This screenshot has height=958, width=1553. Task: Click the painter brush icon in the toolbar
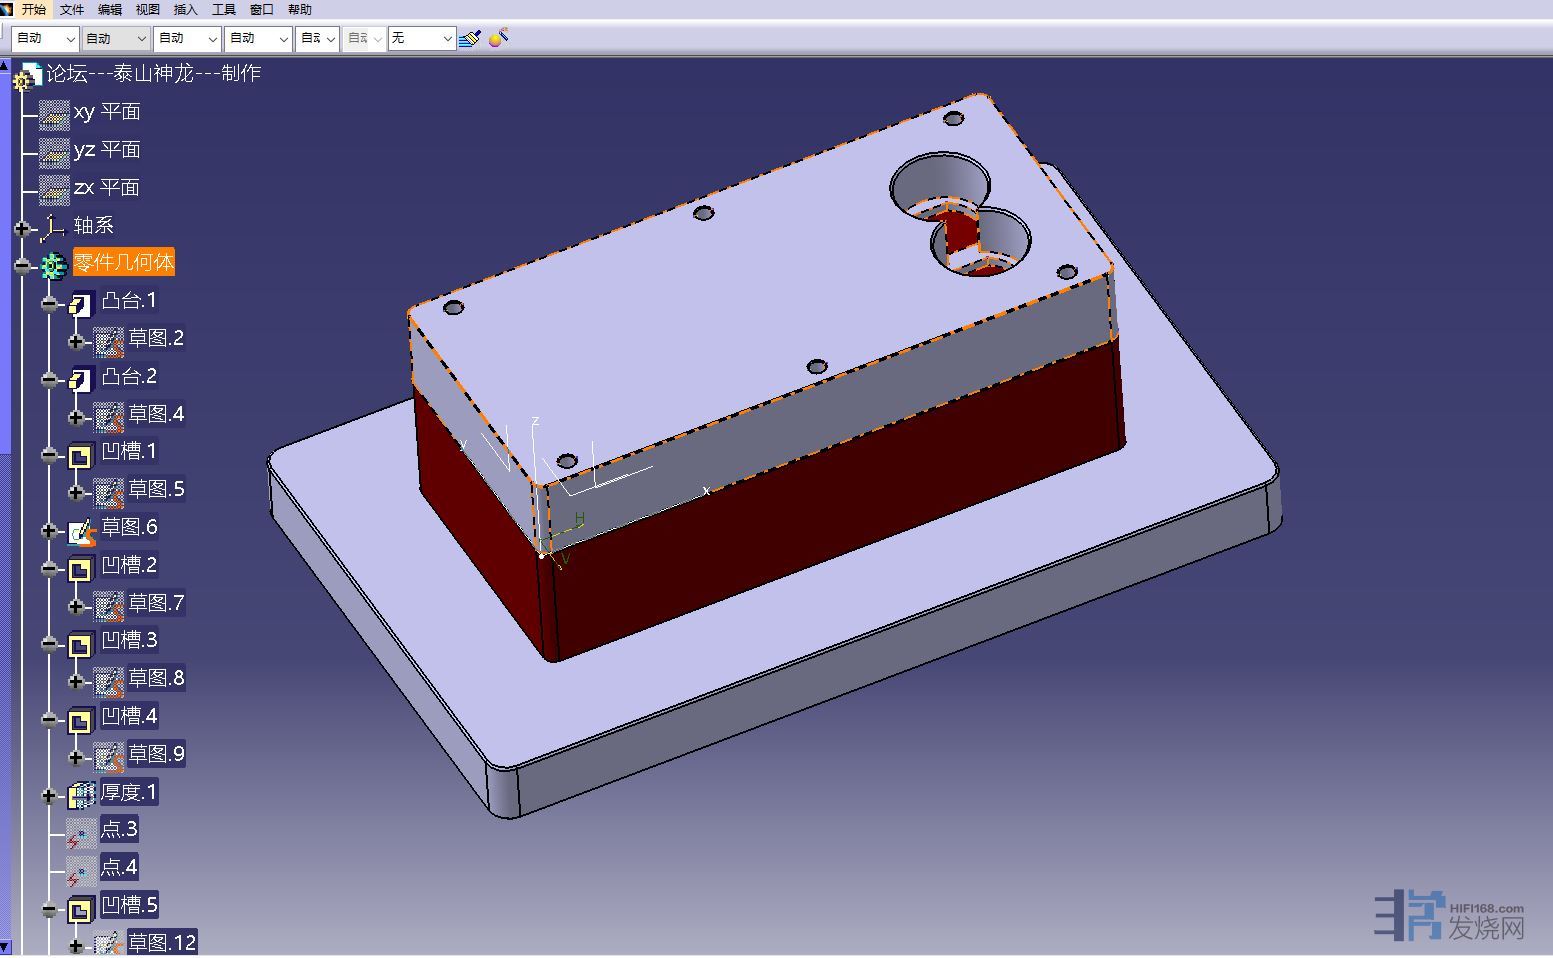coord(469,38)
